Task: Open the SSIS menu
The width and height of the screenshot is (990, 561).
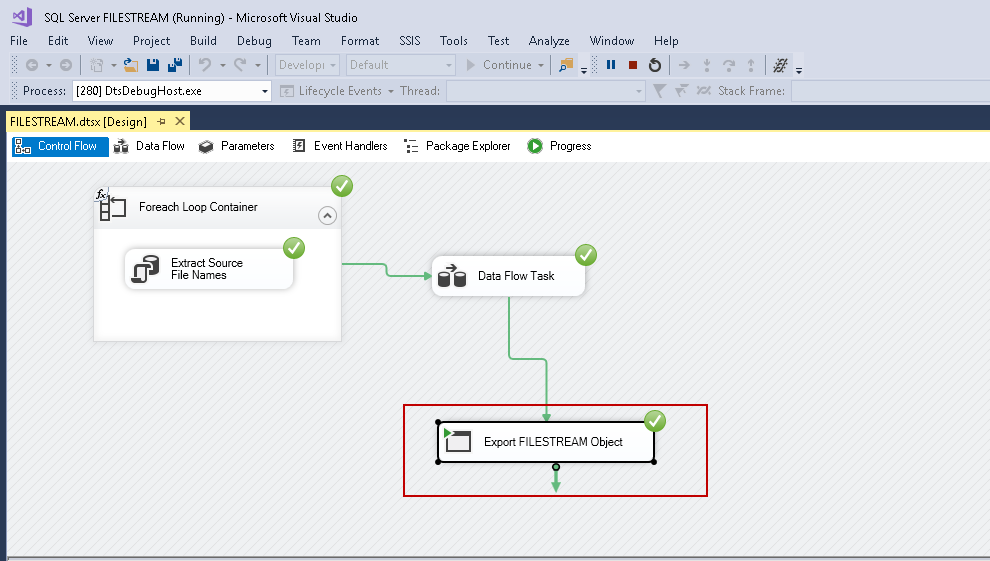Action: [x=409, y=41]
